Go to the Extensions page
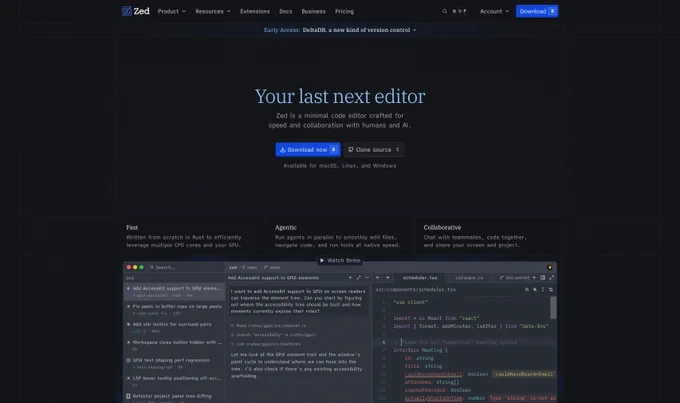 click(x=255, y=11)
